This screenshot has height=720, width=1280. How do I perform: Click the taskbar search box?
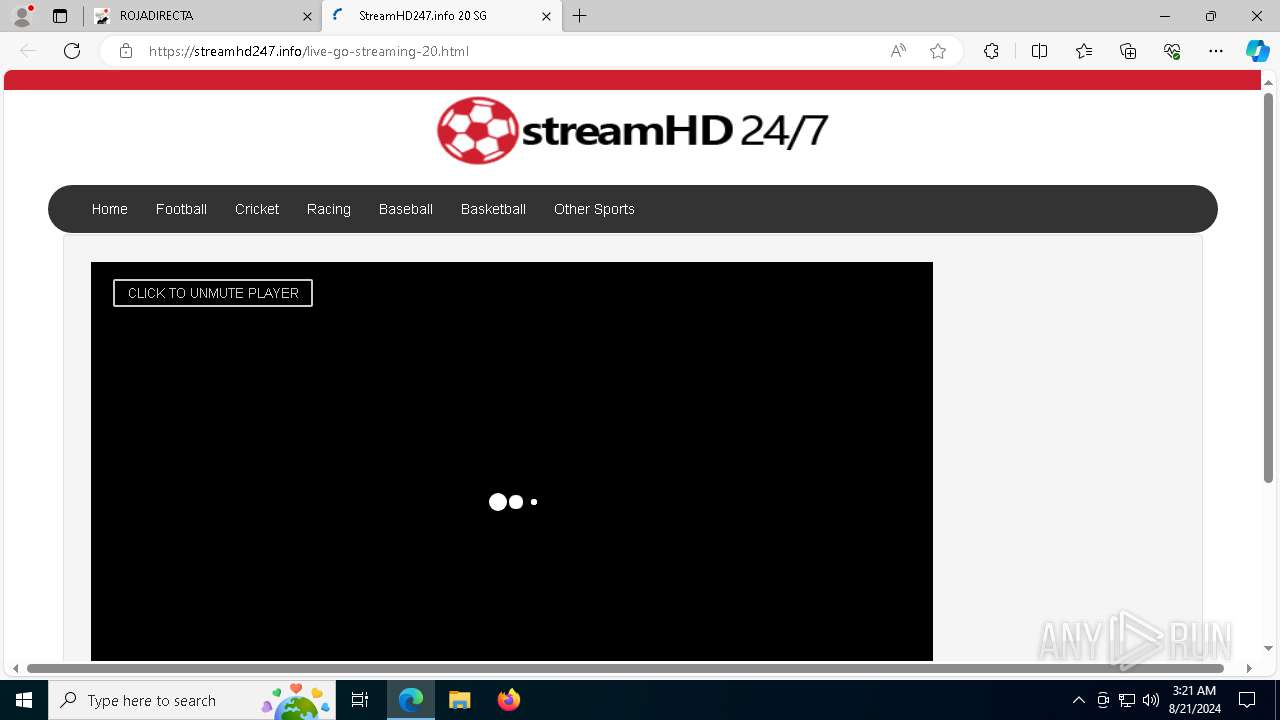(x=192, y=700)
